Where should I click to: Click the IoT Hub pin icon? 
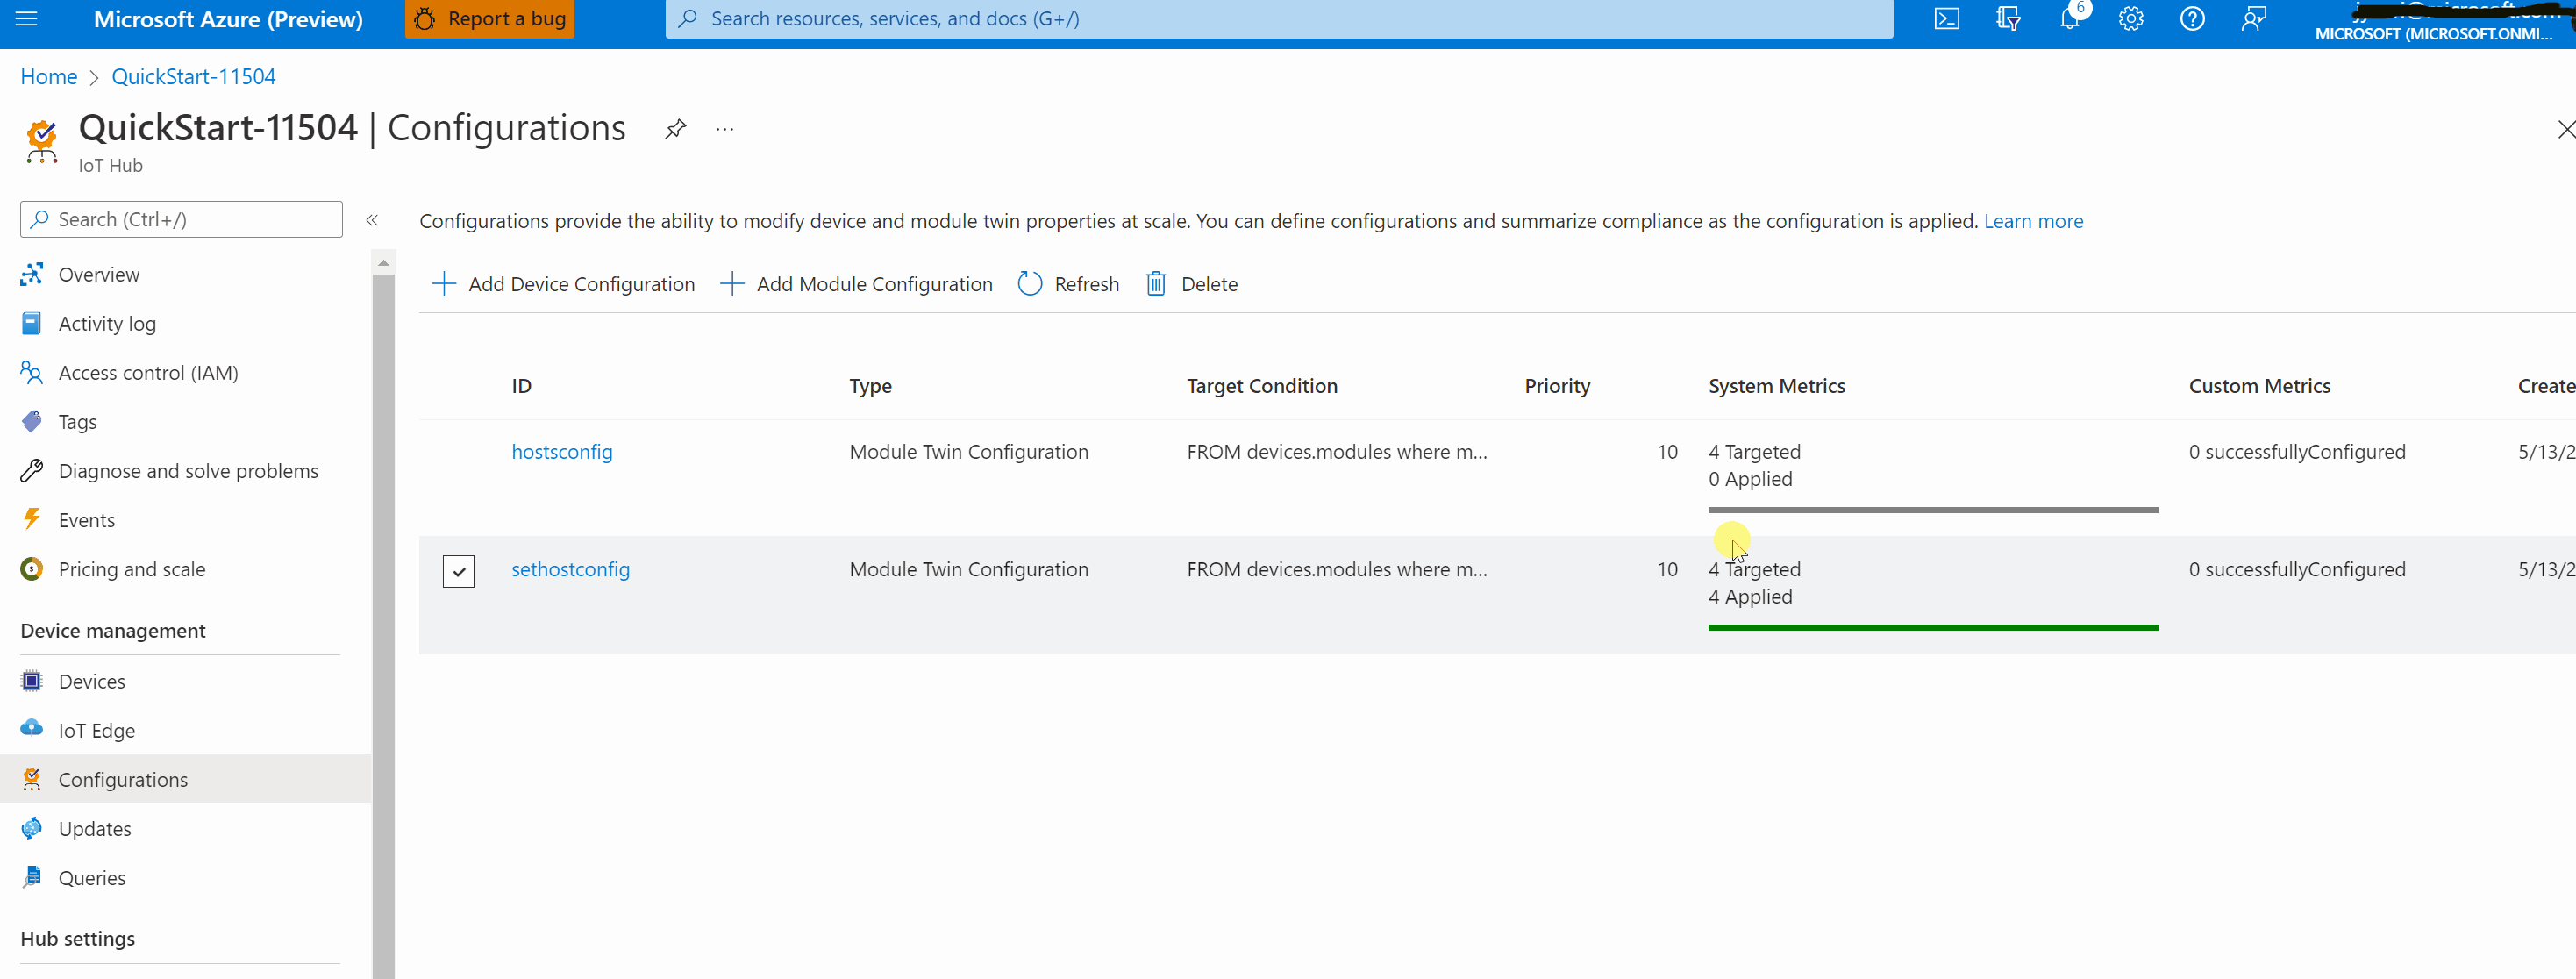coord(675,130)
